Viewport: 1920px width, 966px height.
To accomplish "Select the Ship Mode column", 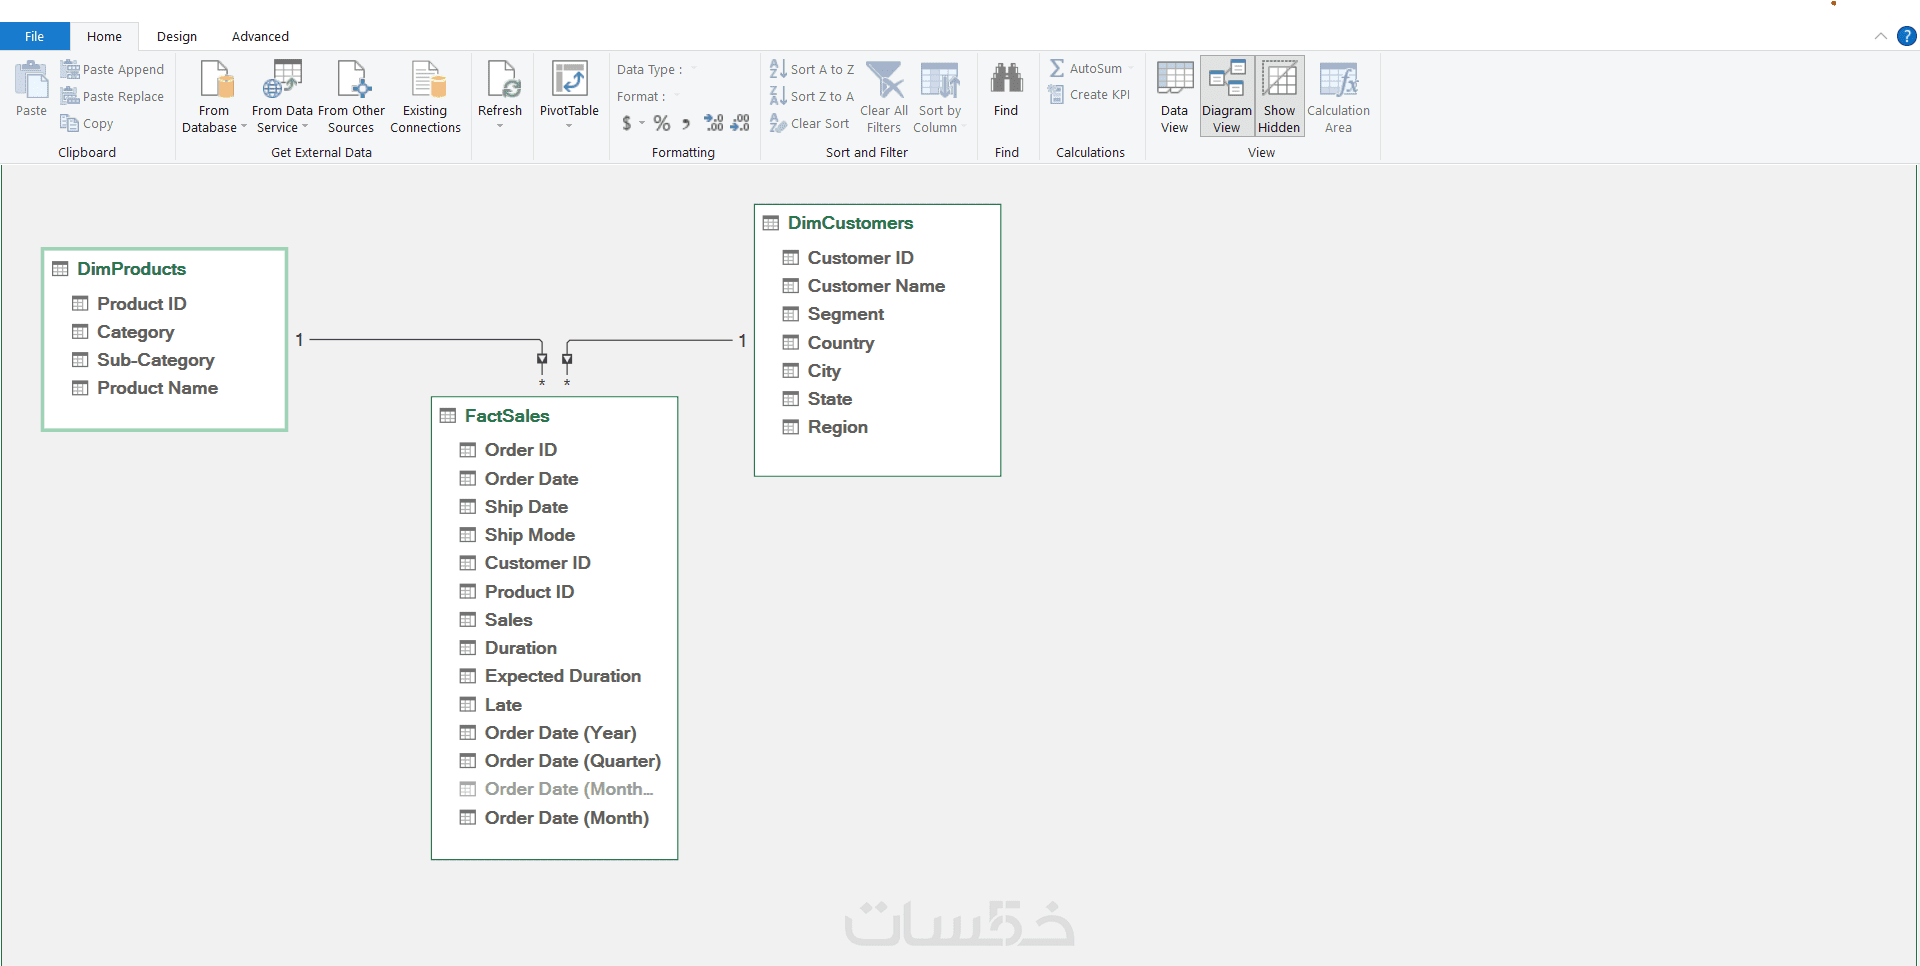I will coord(529,535).
